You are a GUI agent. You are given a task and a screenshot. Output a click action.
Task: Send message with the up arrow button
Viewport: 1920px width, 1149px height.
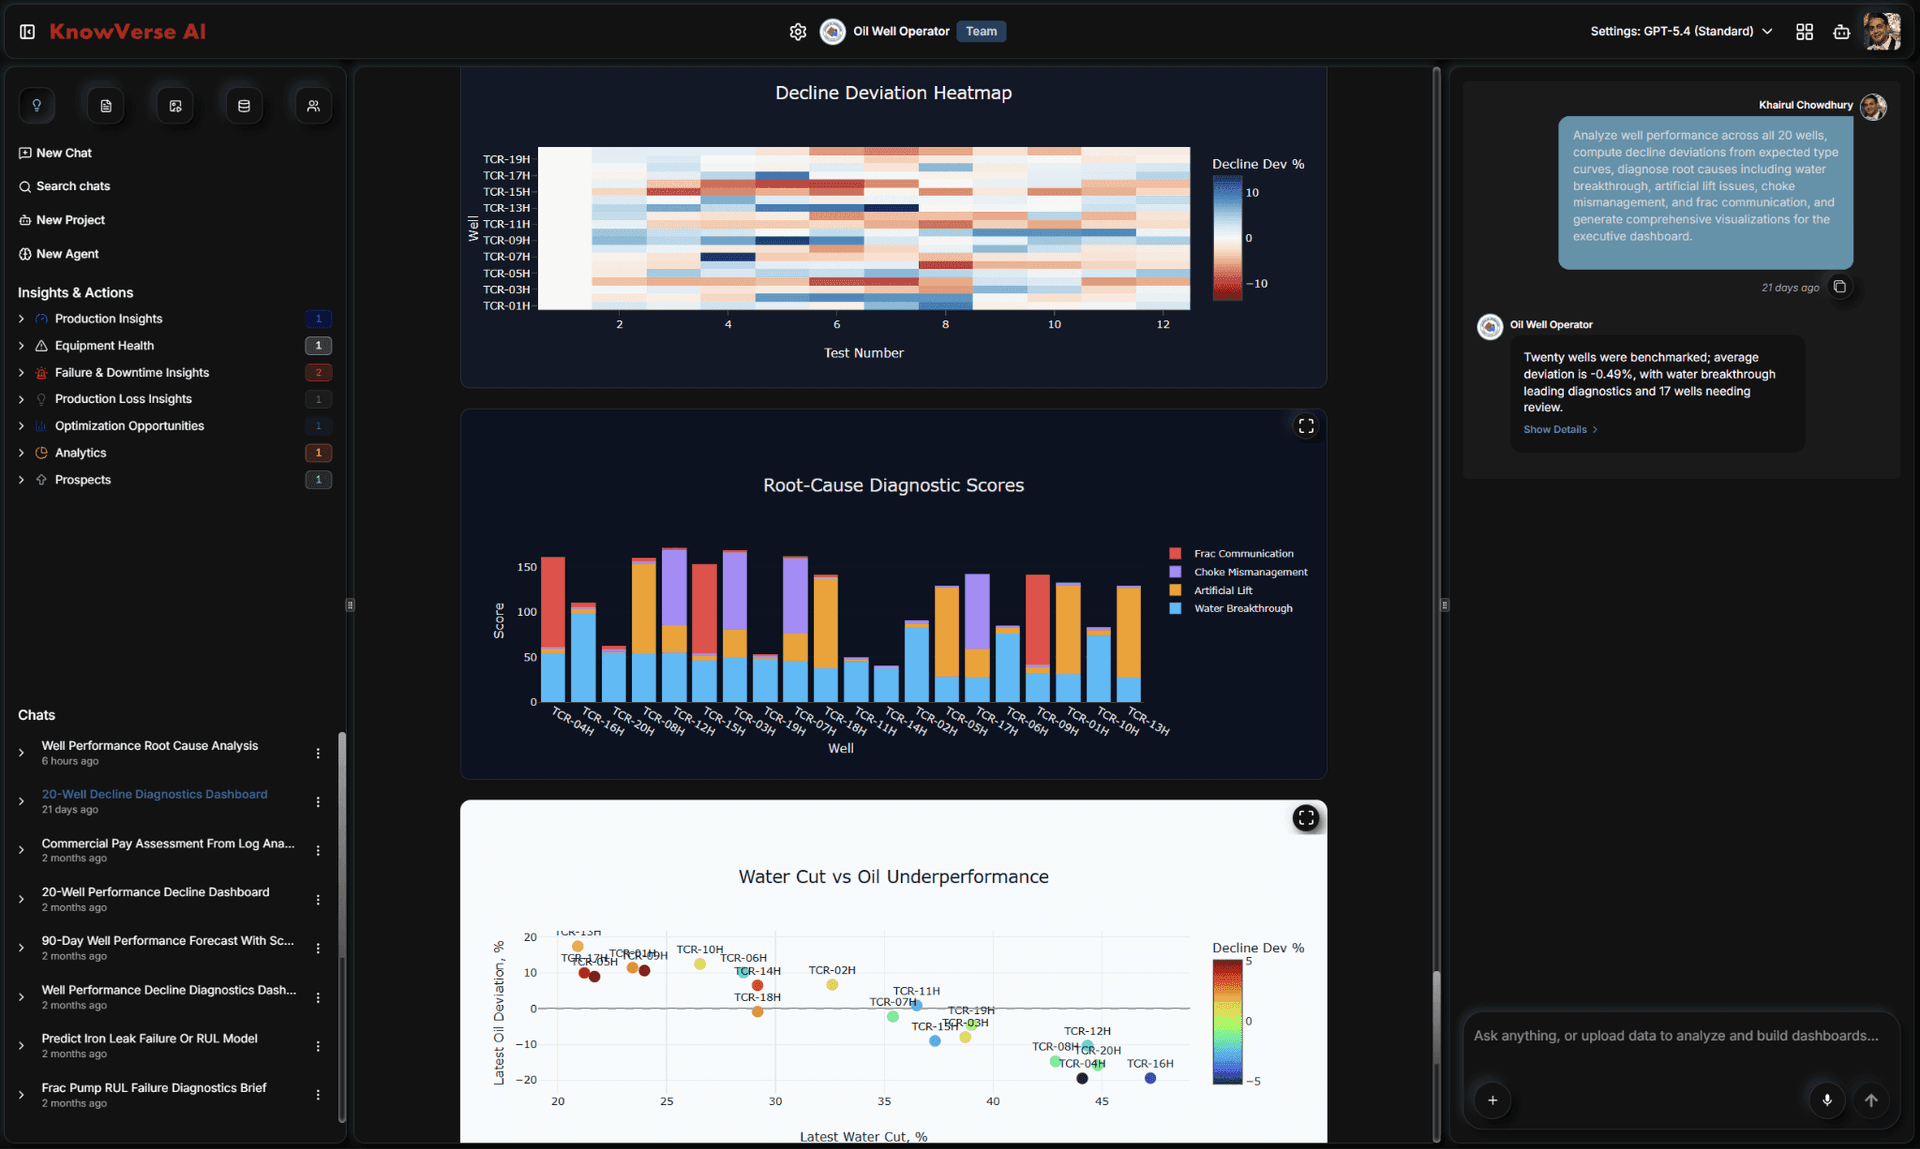pyautogui.click(x=1871, y=1100)
